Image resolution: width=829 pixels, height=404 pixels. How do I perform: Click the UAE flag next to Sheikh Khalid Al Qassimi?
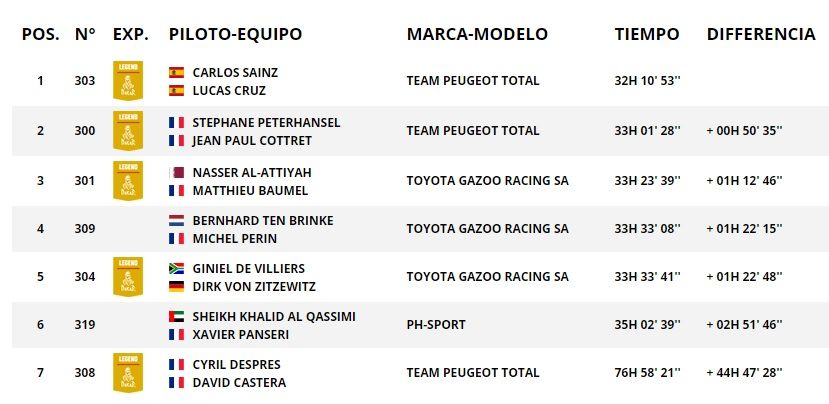[177, 317]
